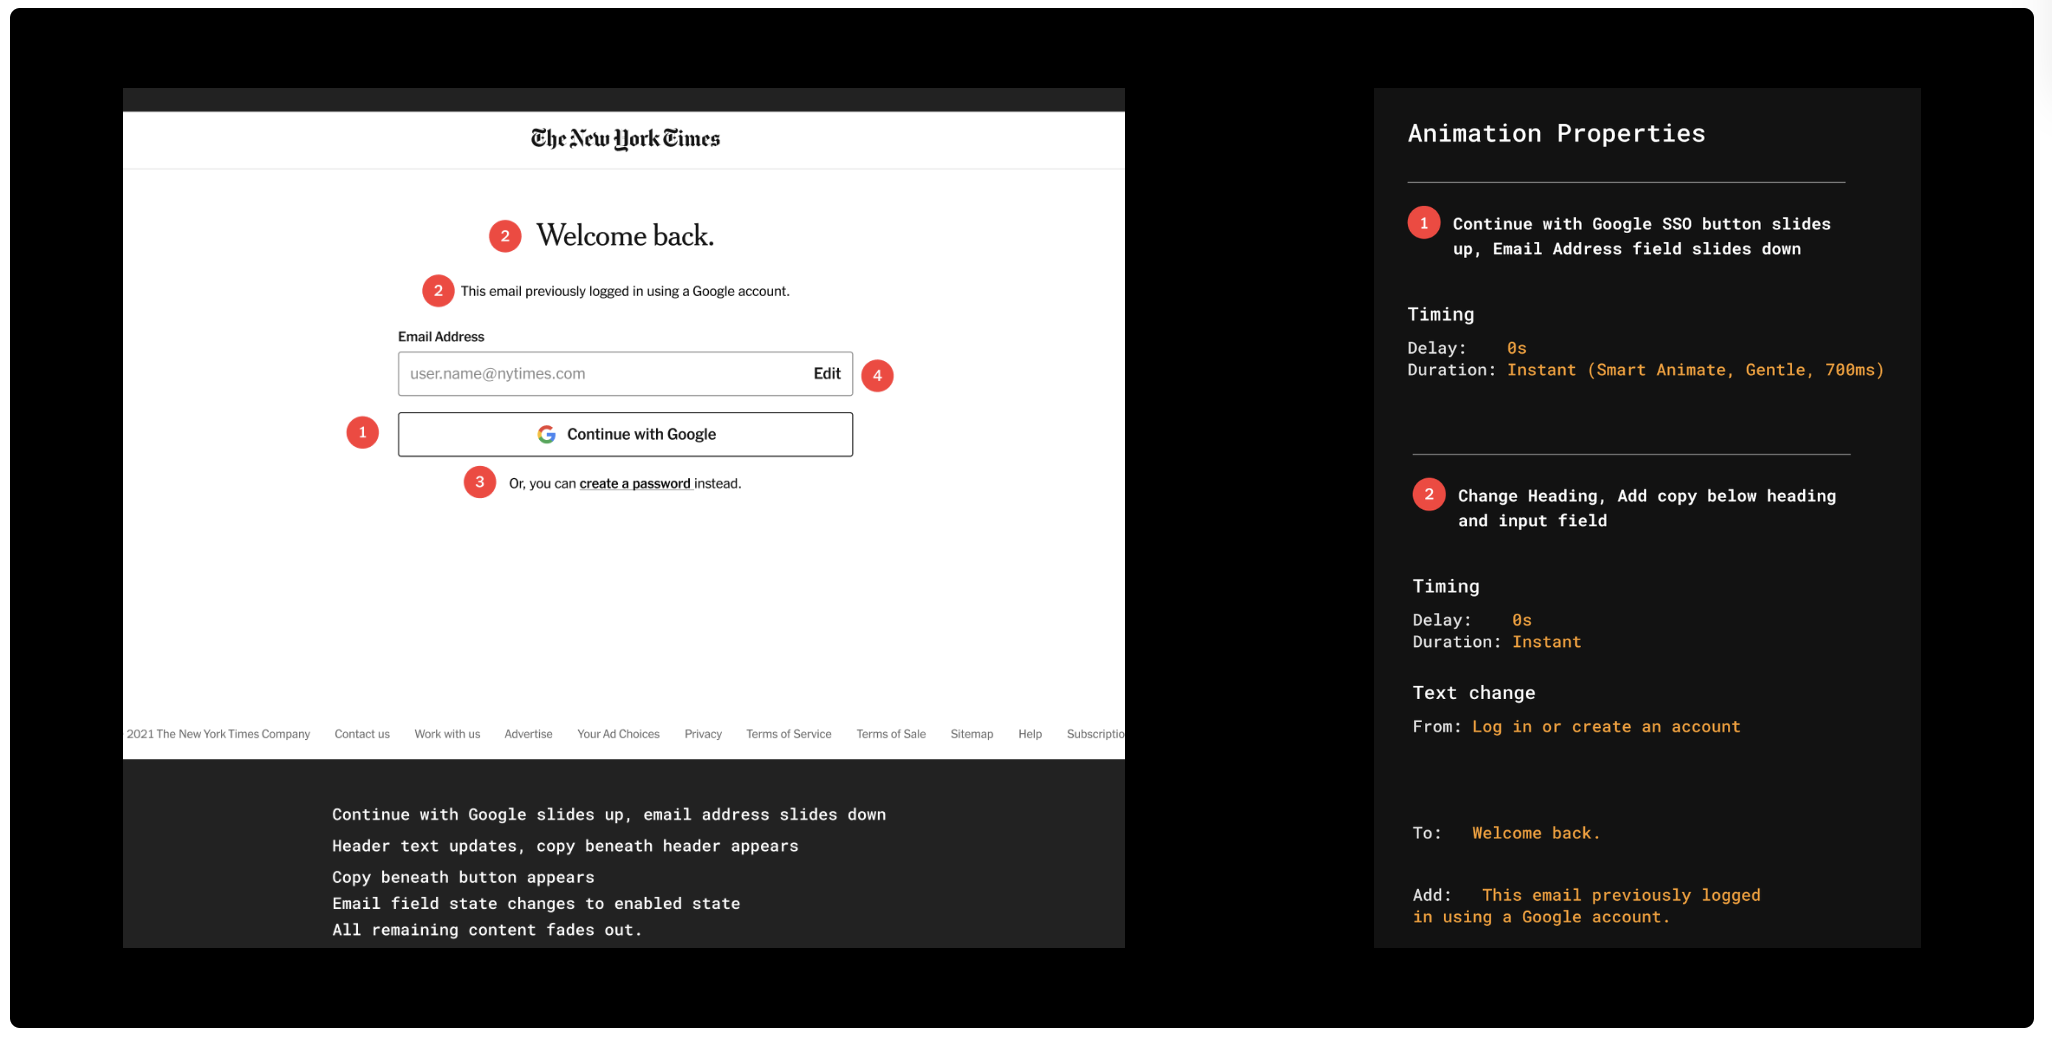
Task: Open Terms of Sale footer link
Action: [x=891, y=734]
